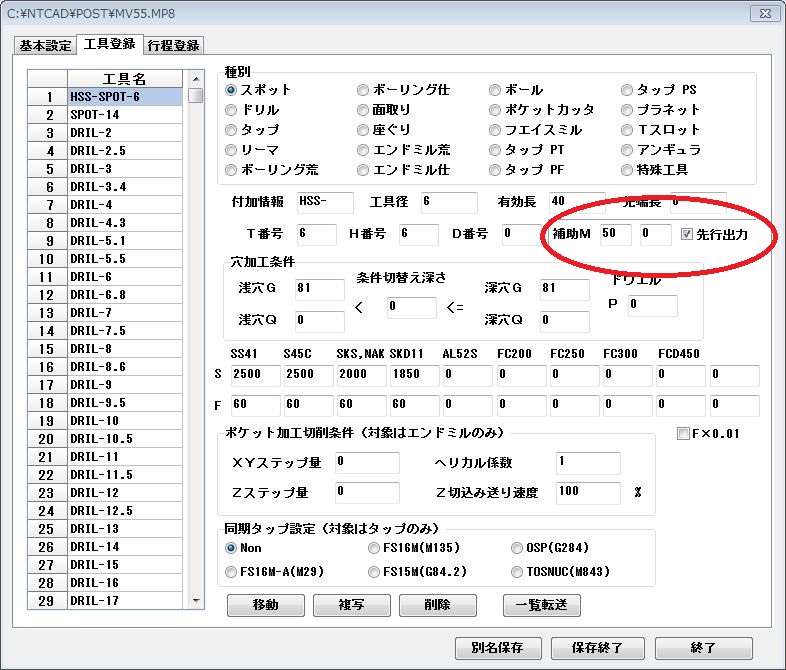The height and width of the screenshot is (670, 786).
Task: Click the 工具名 column header
Action: tap(125, 79)
